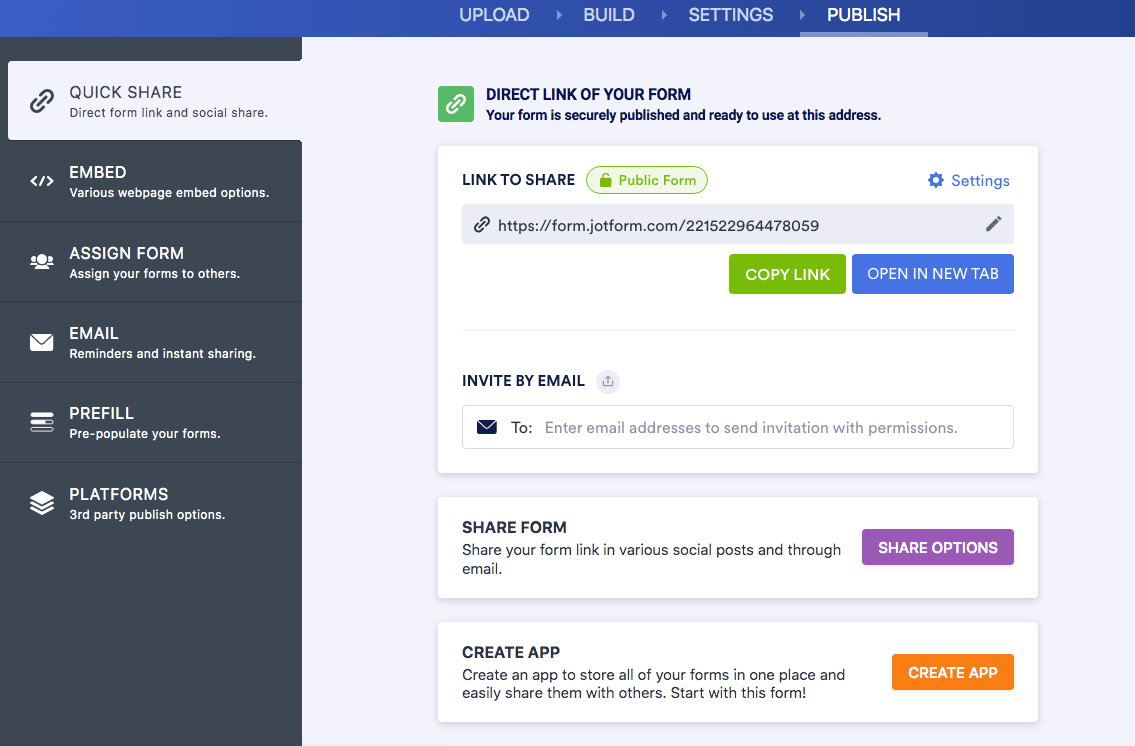Select the Publish tab
The height and width of the screenshot is (746, 1135).
[863, 15]
